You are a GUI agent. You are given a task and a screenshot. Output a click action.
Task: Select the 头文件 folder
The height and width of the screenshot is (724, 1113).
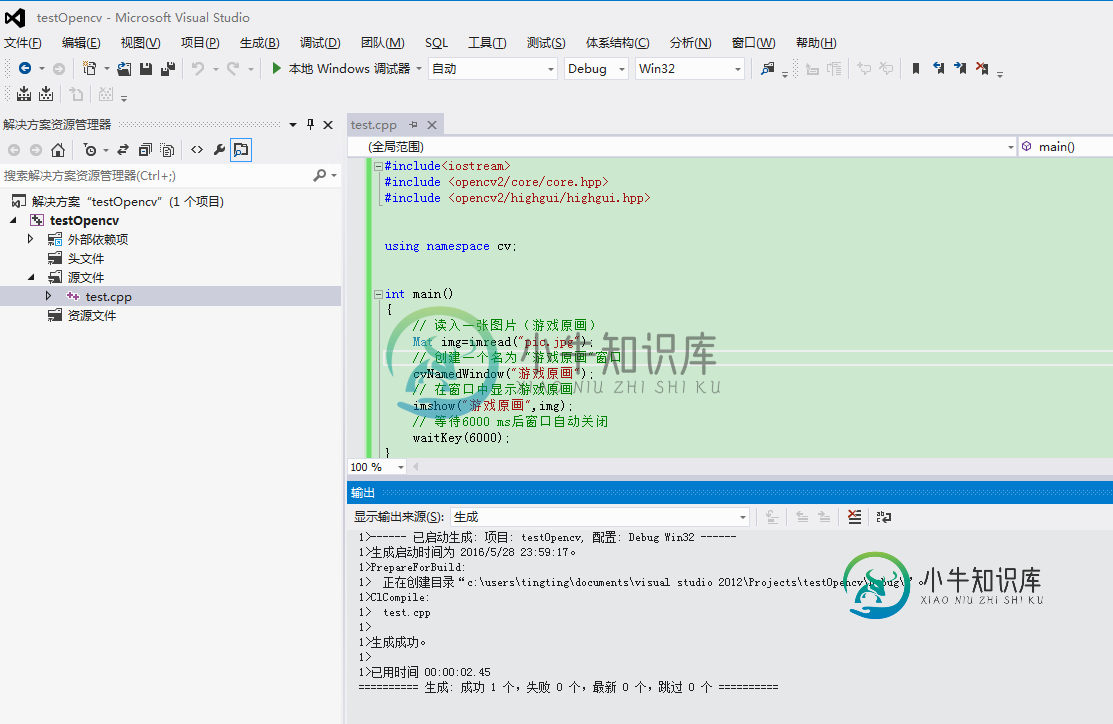[86, 258]
